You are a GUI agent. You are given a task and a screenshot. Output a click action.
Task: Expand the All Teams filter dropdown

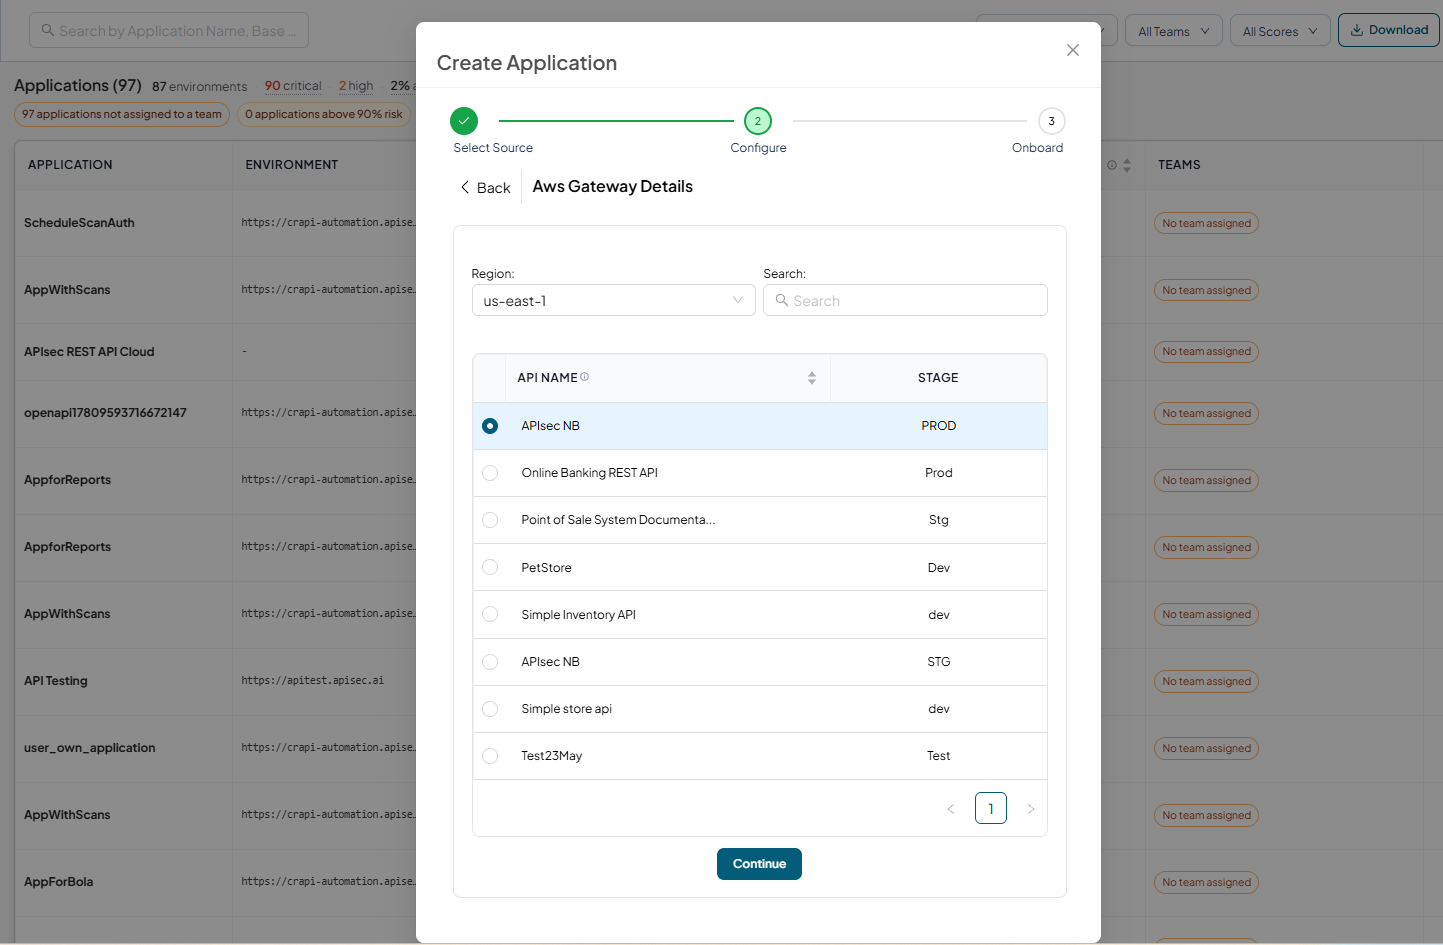pos(1173,31)
